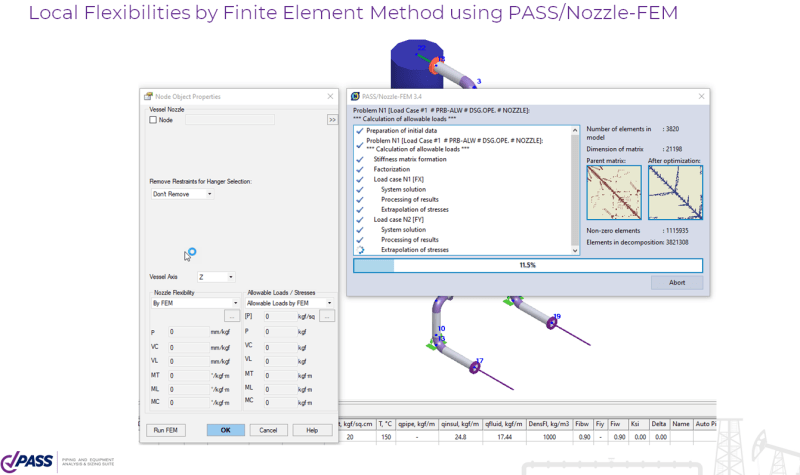Viewport: 800px width, 475px height.
Task: Select 'Load case N1 [FX]' log row
Action: (398, 180)
